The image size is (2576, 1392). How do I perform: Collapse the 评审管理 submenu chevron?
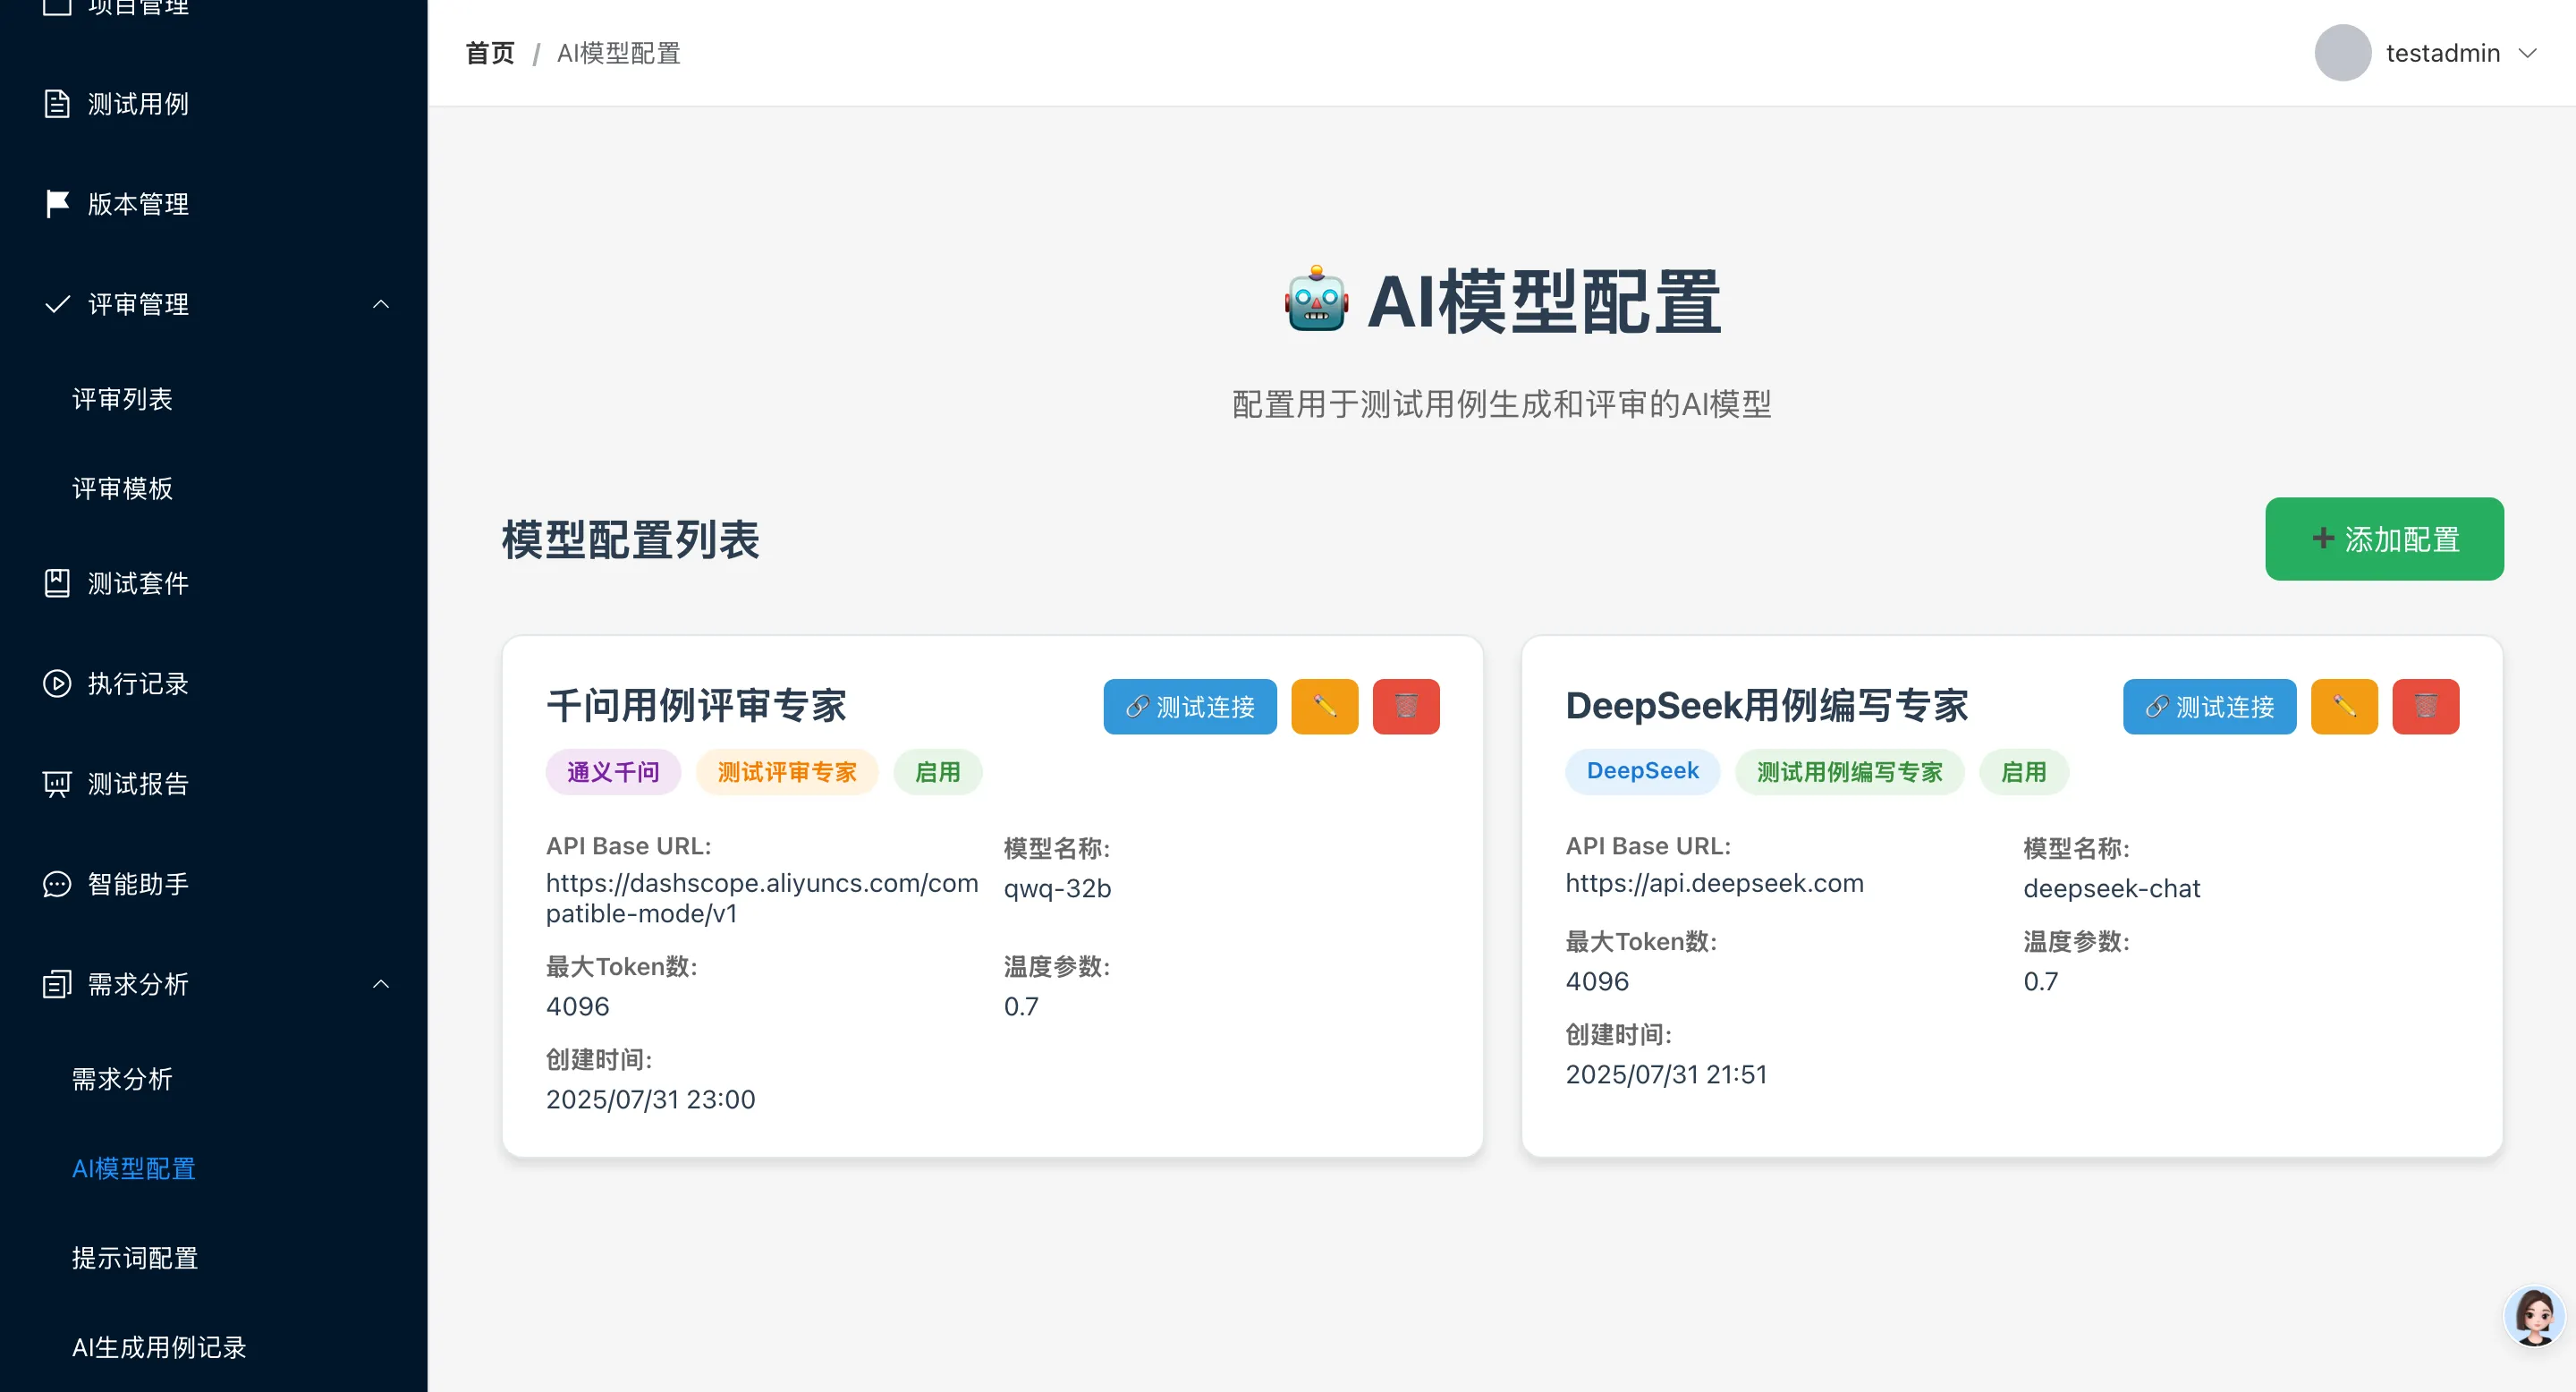(381, 304)
